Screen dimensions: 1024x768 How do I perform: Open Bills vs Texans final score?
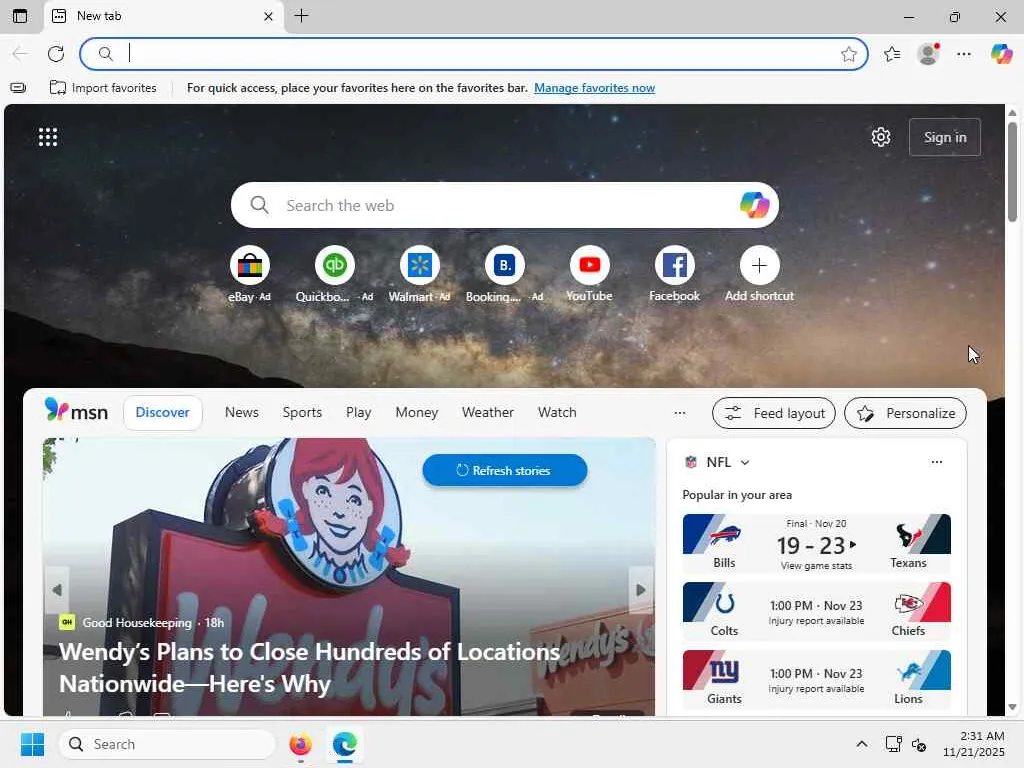[816, 545]
